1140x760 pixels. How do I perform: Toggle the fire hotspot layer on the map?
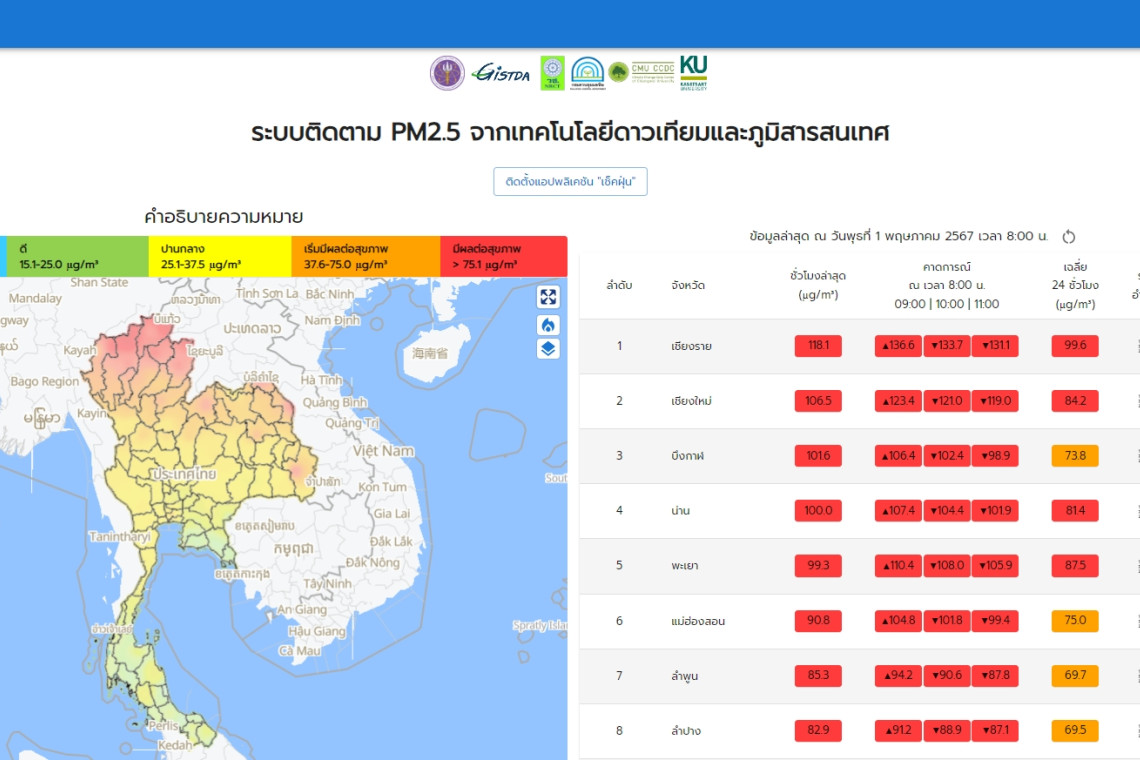click(548, 325)
